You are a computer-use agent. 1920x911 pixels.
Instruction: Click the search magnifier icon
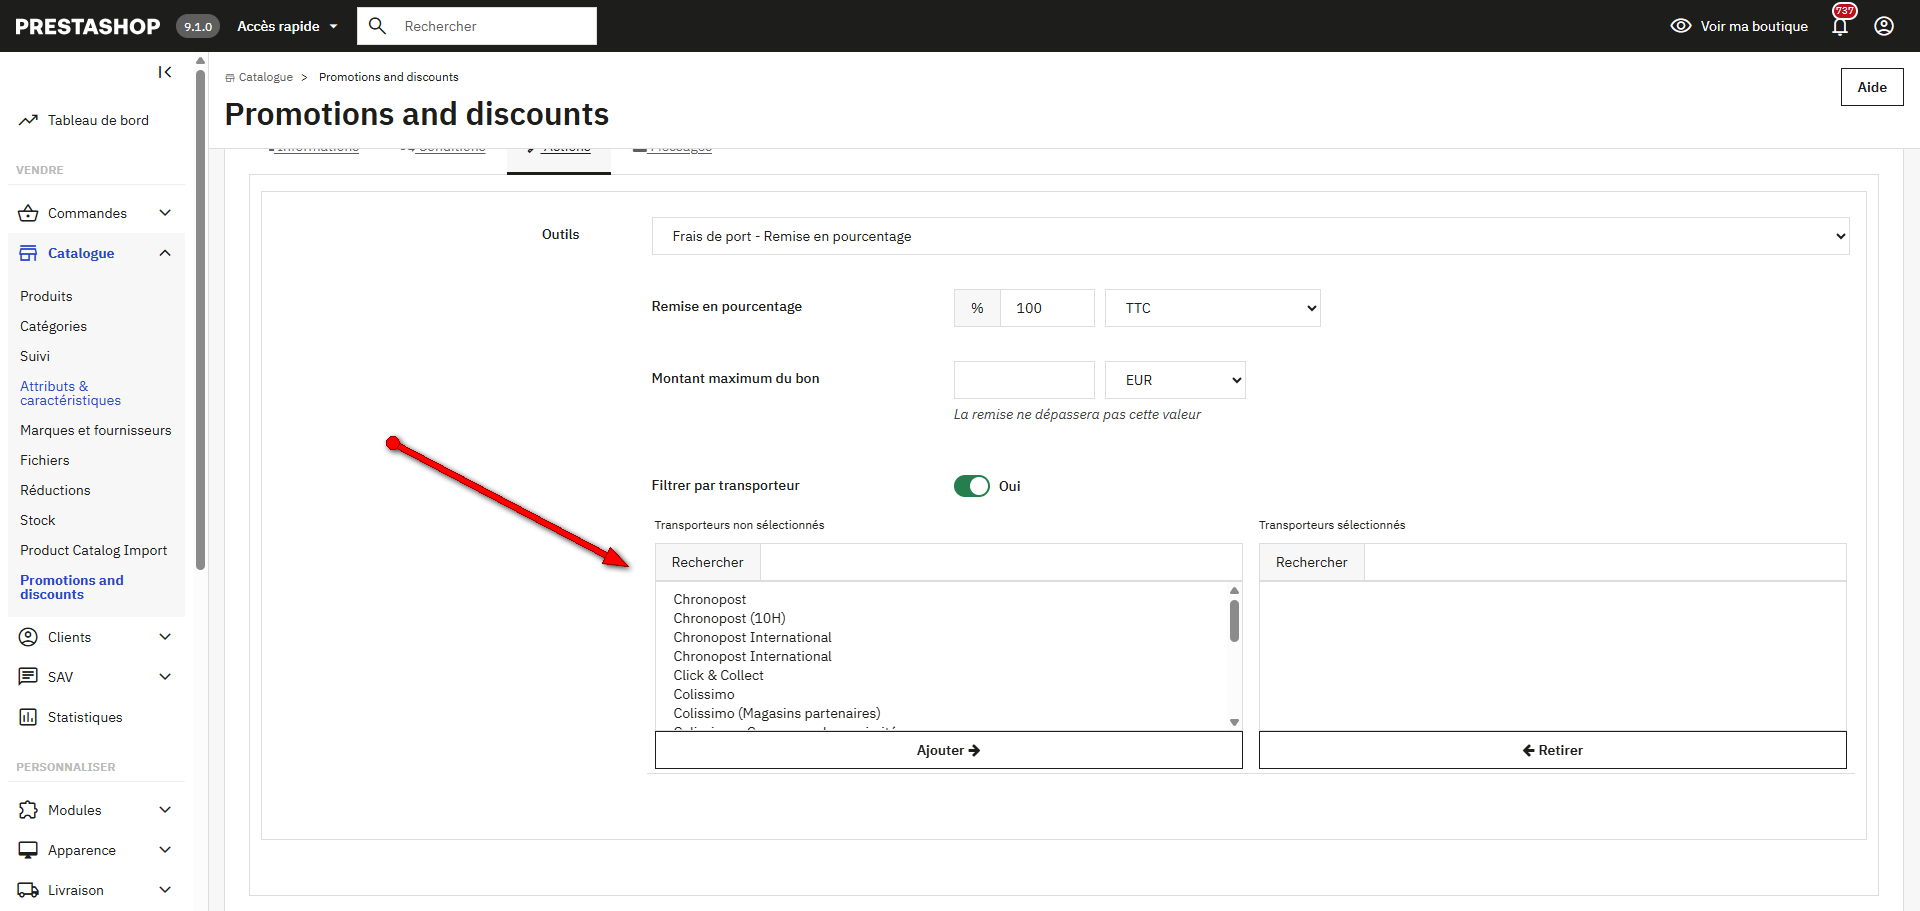pos(377,26)
